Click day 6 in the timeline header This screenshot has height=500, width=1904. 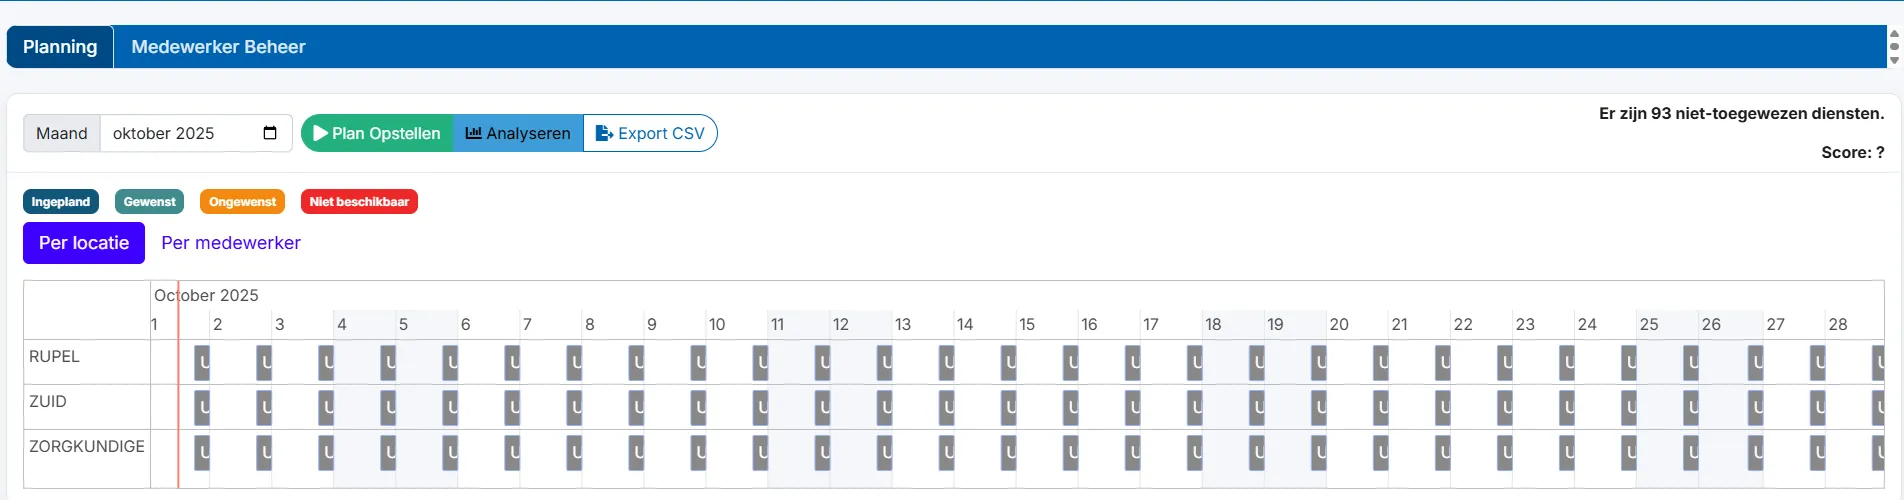click(x=466, y=324)
